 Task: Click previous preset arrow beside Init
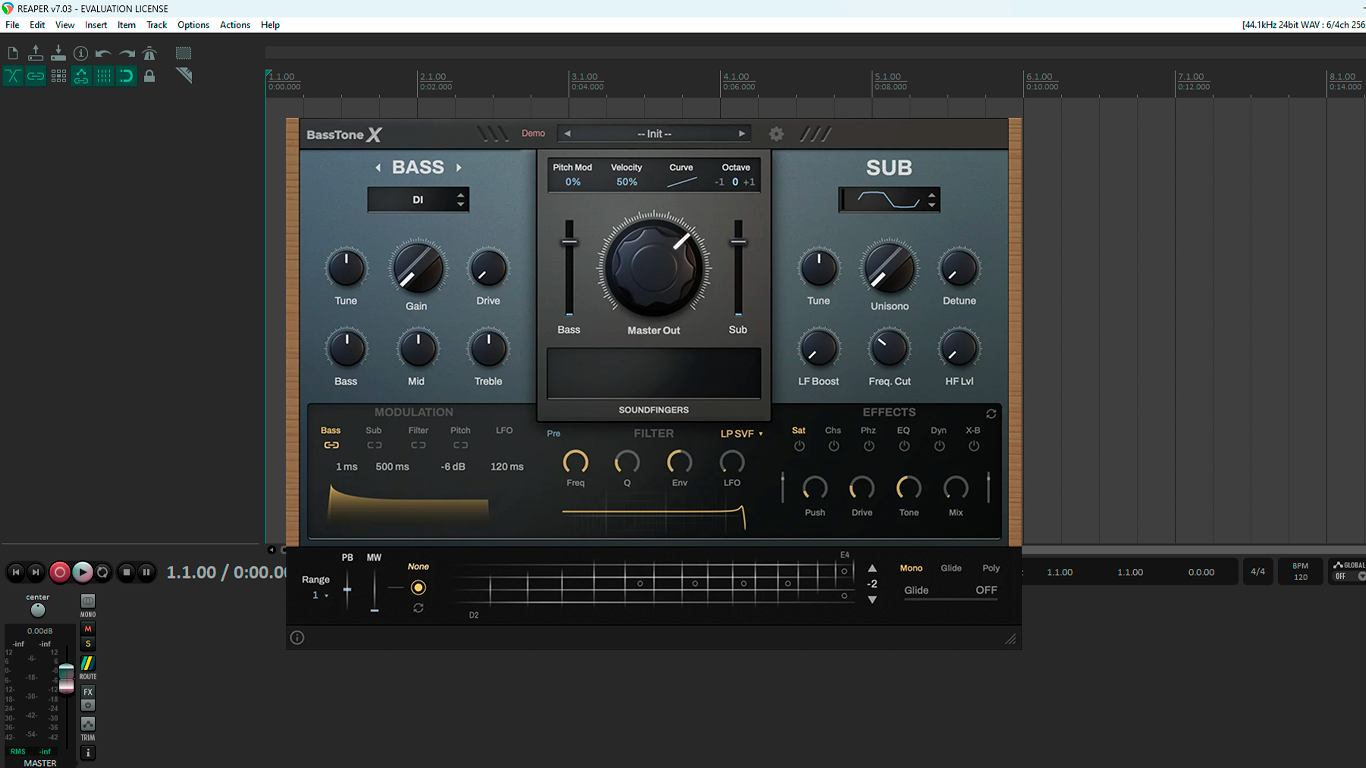tap(567, 134)
